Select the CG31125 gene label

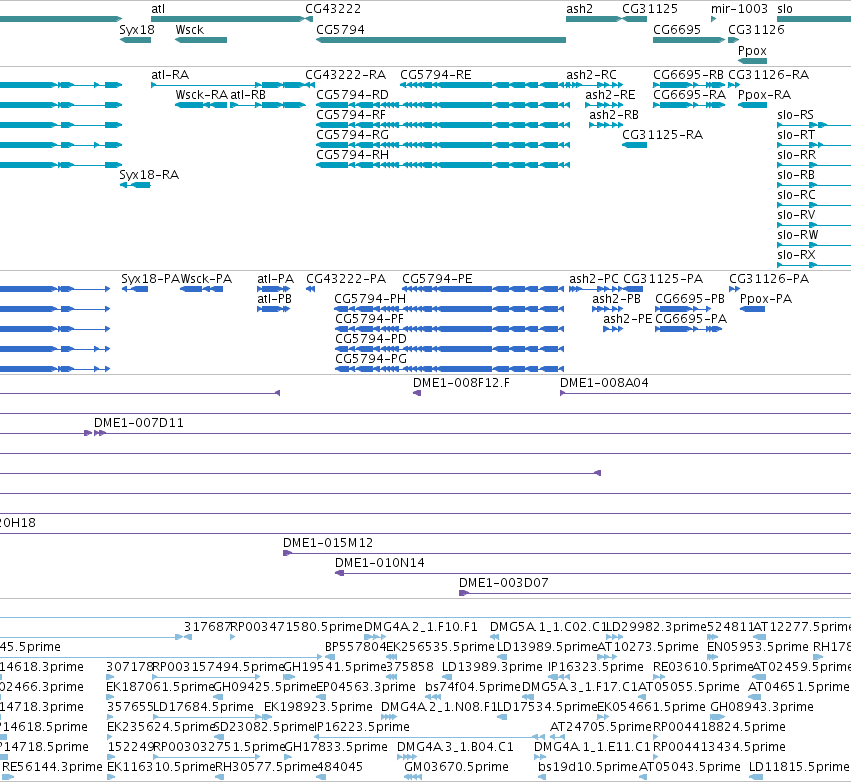[x=650, y=9]
